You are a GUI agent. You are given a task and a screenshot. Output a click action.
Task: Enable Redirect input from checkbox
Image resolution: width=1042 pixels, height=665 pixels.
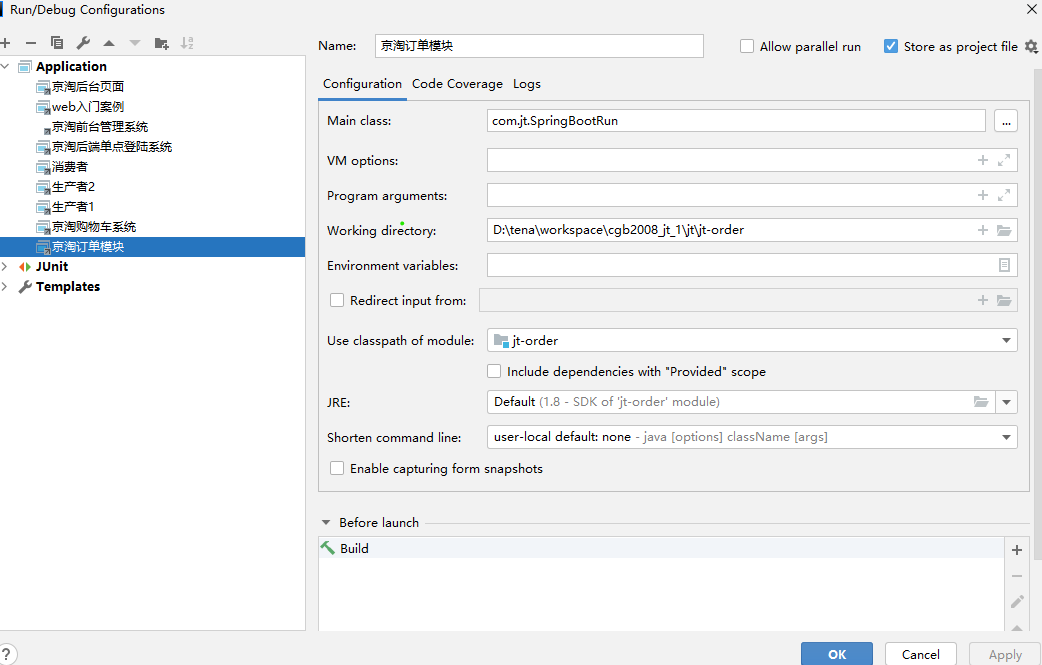[337, 300]
